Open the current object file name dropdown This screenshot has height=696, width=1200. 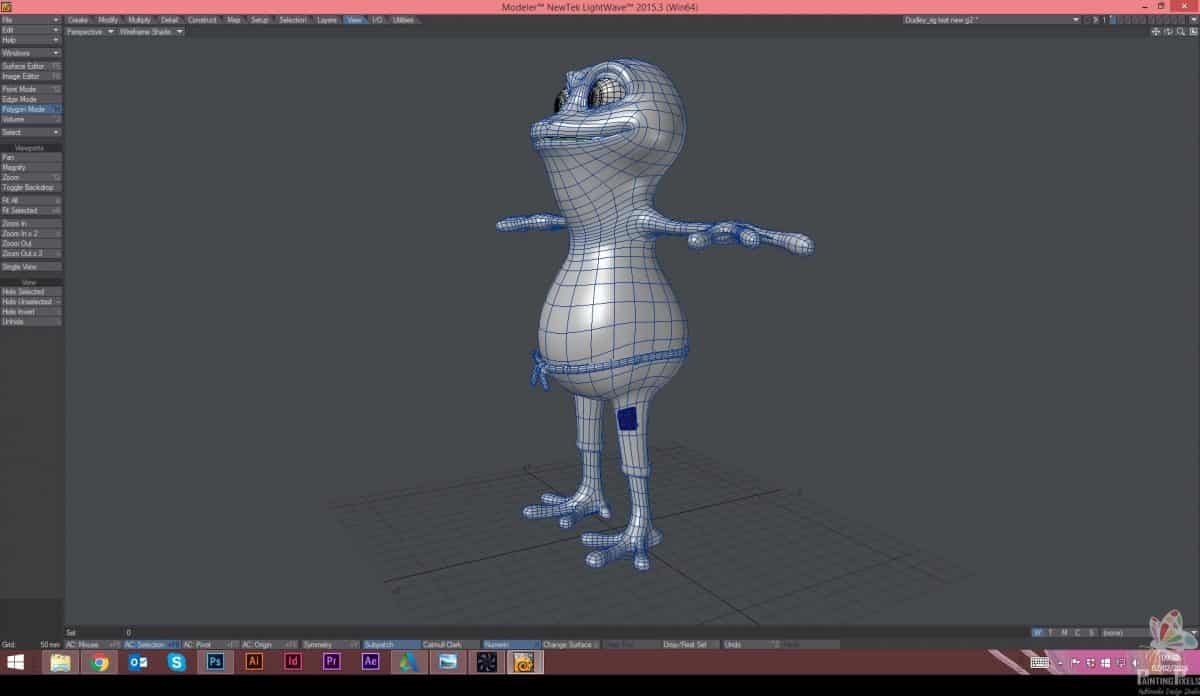click(992, 19)
